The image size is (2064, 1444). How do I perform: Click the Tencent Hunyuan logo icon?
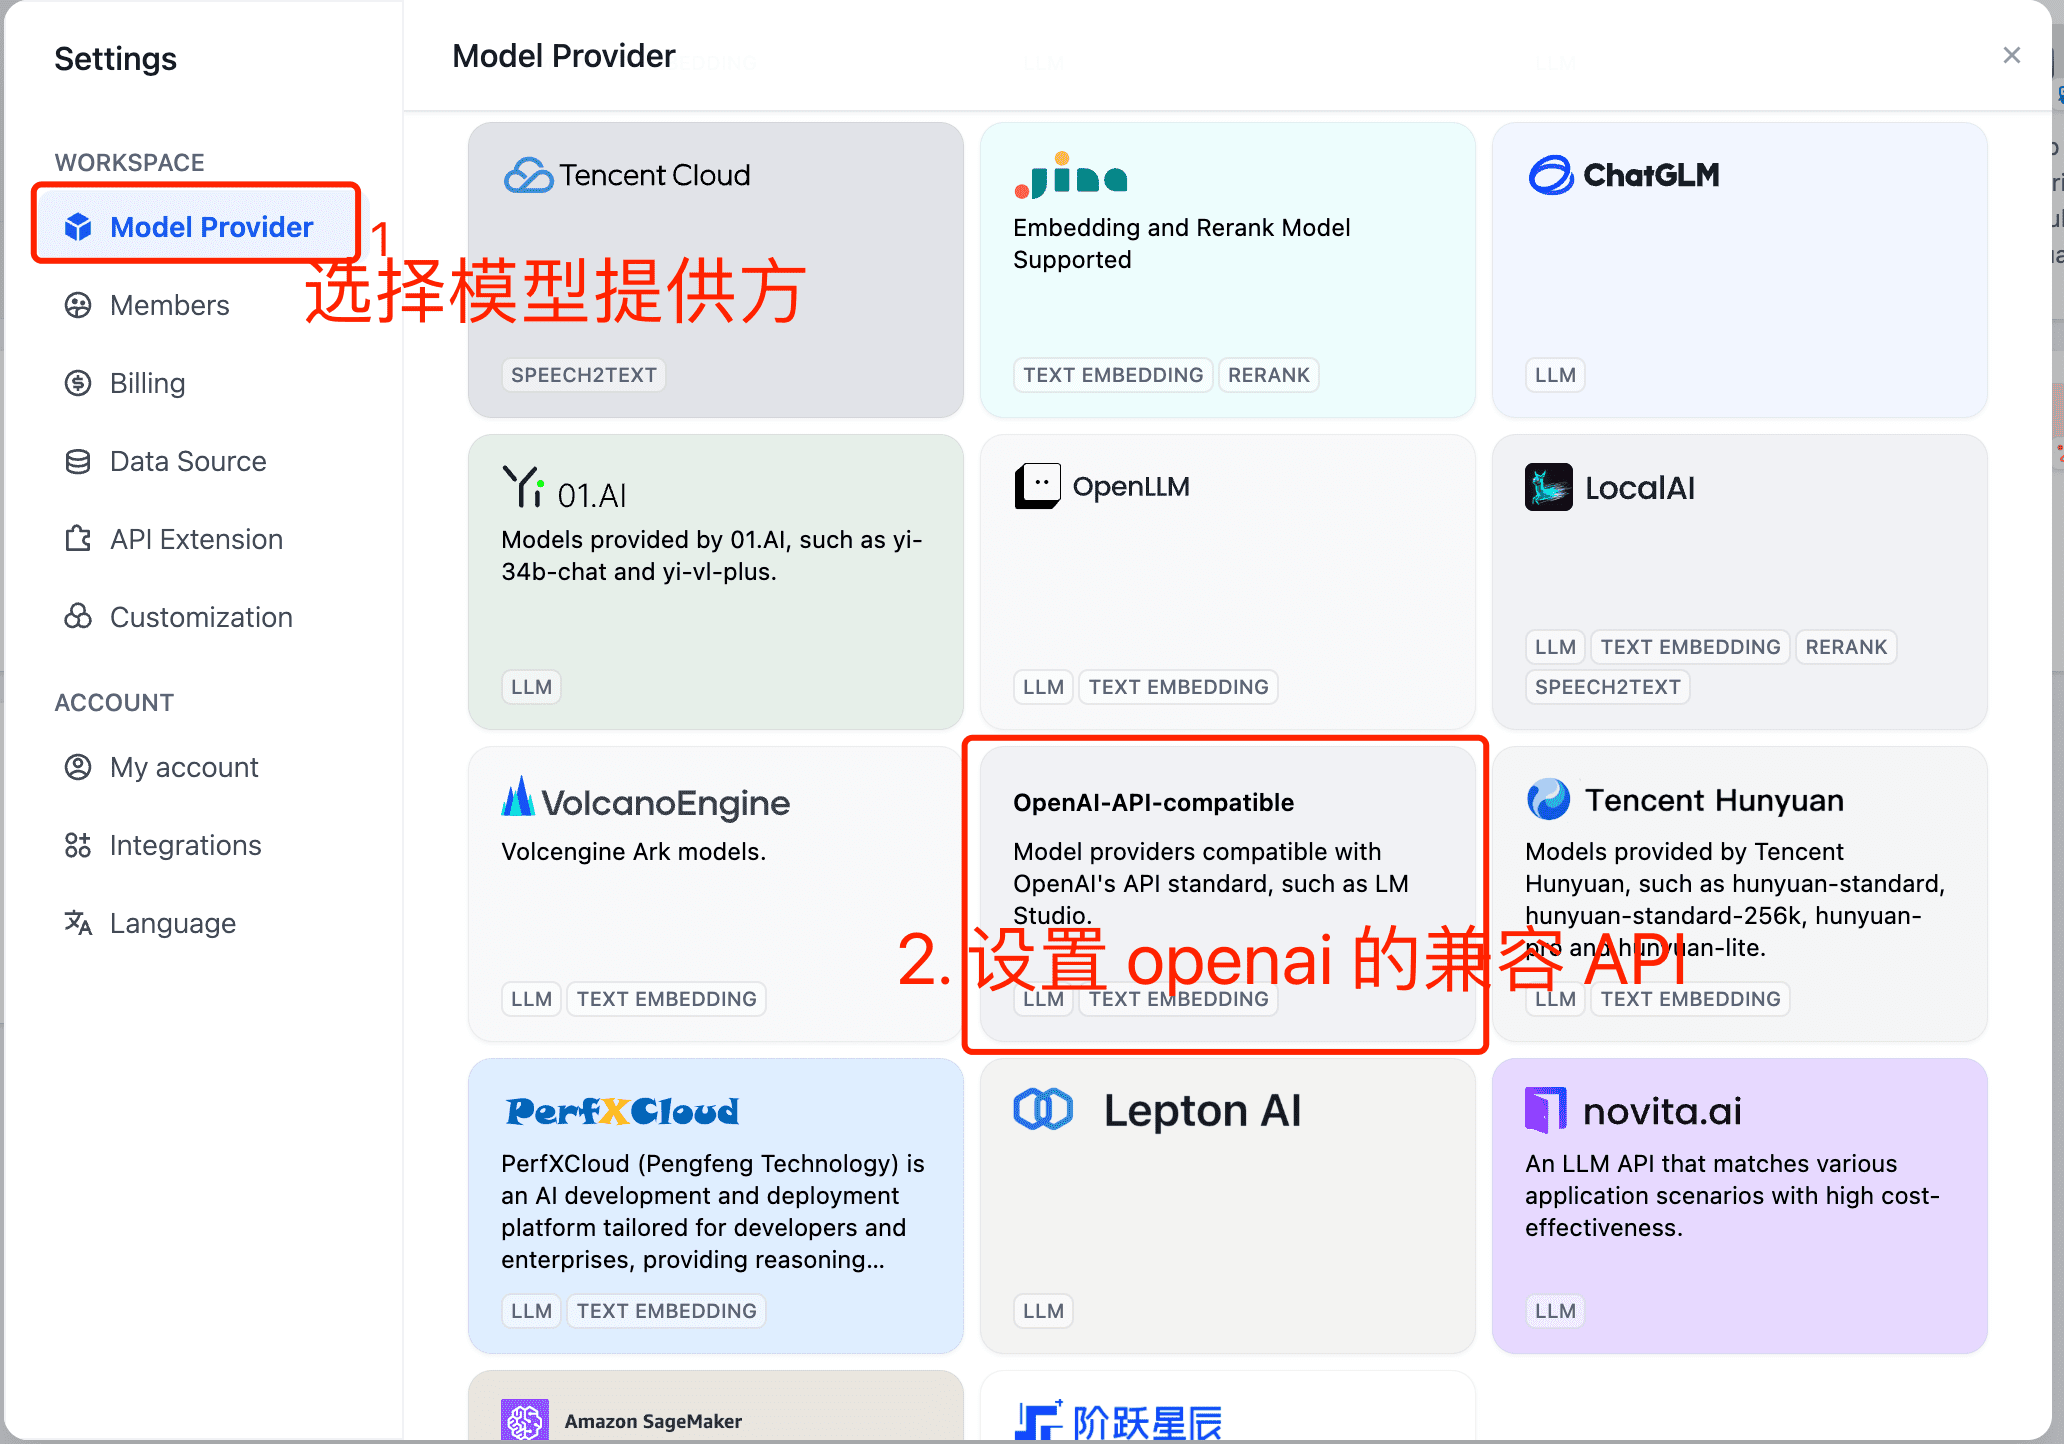(x=1549, y=799)
